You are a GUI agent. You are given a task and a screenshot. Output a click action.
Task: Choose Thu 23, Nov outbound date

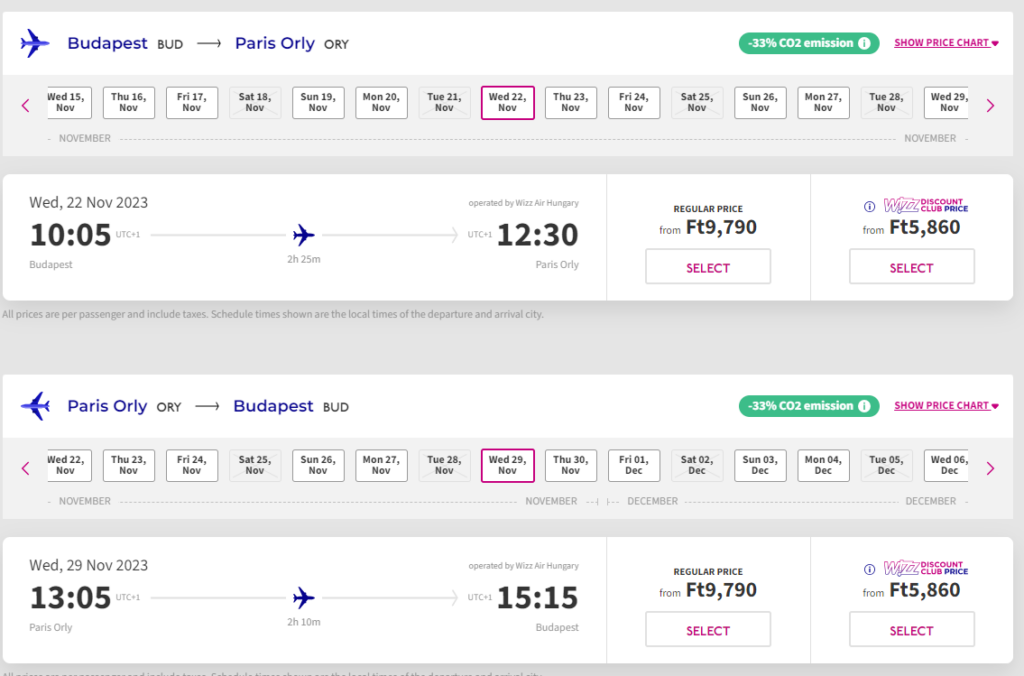pos(570,102)
